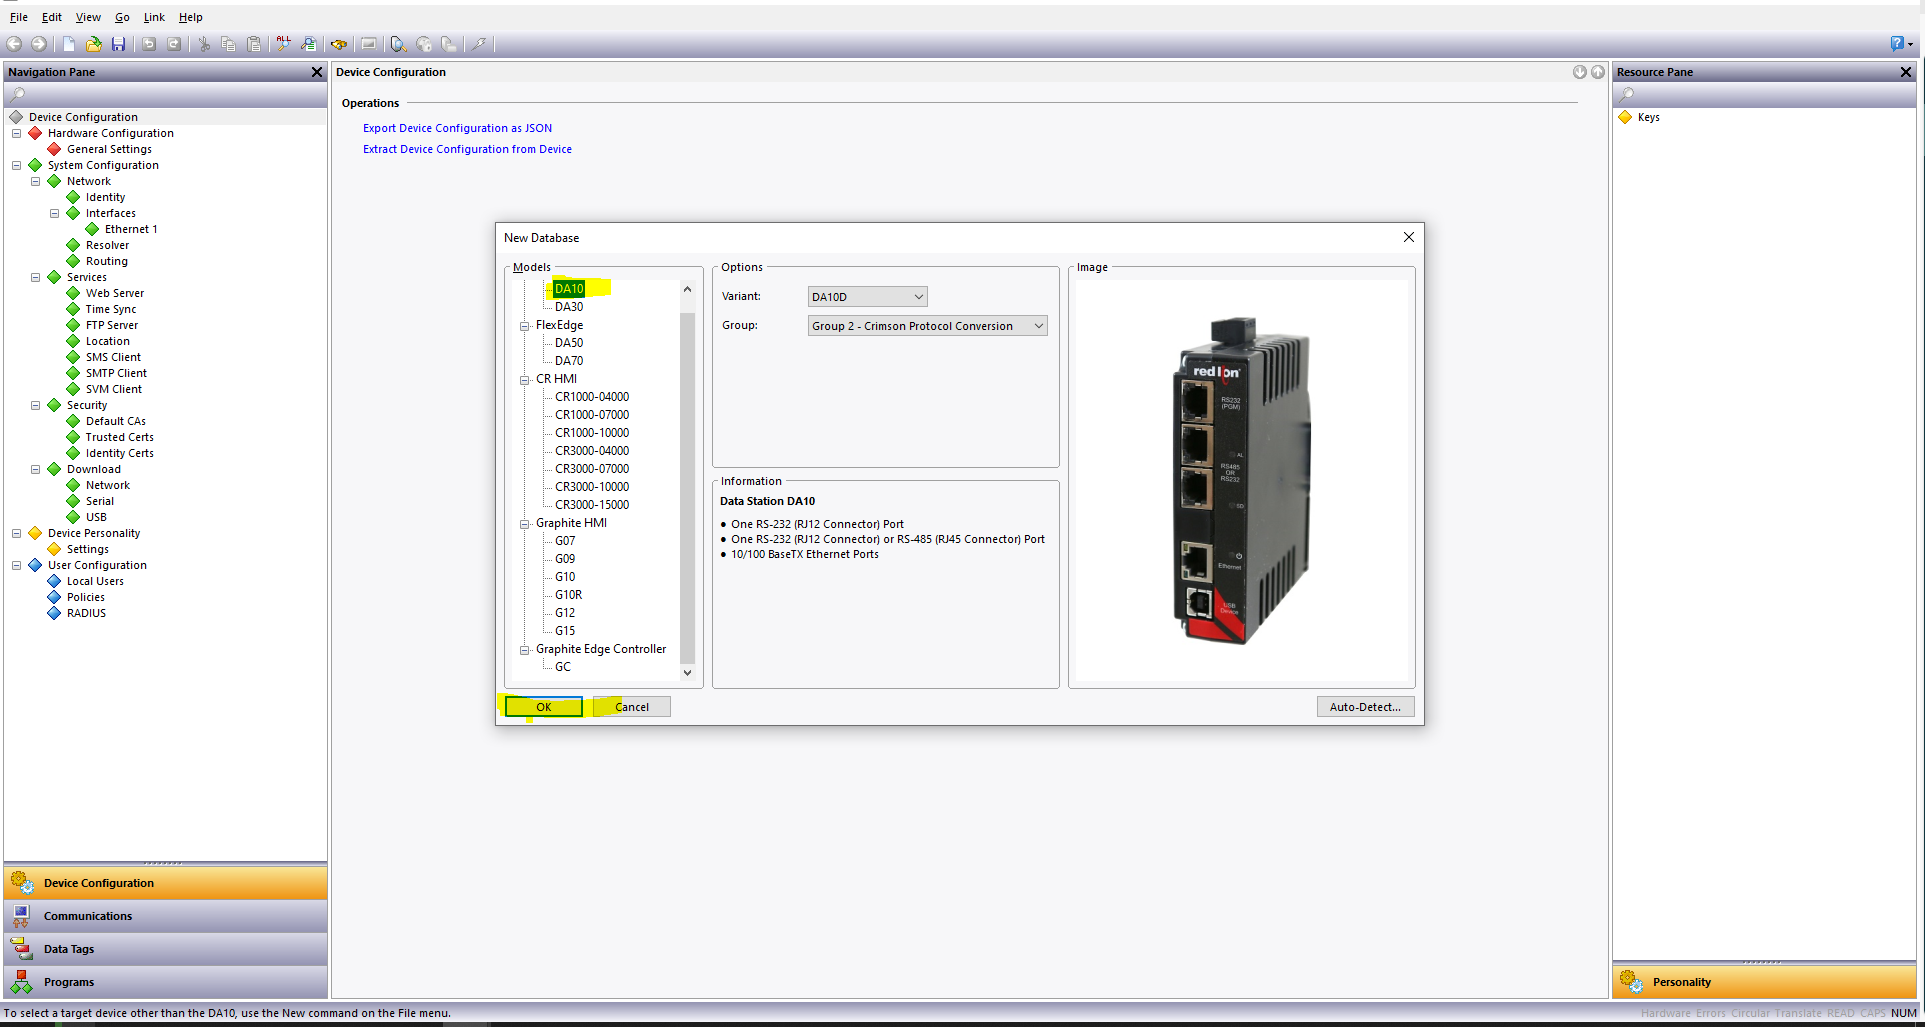
Task: Click the Find All magnifier icon
Action: point(284,44)
